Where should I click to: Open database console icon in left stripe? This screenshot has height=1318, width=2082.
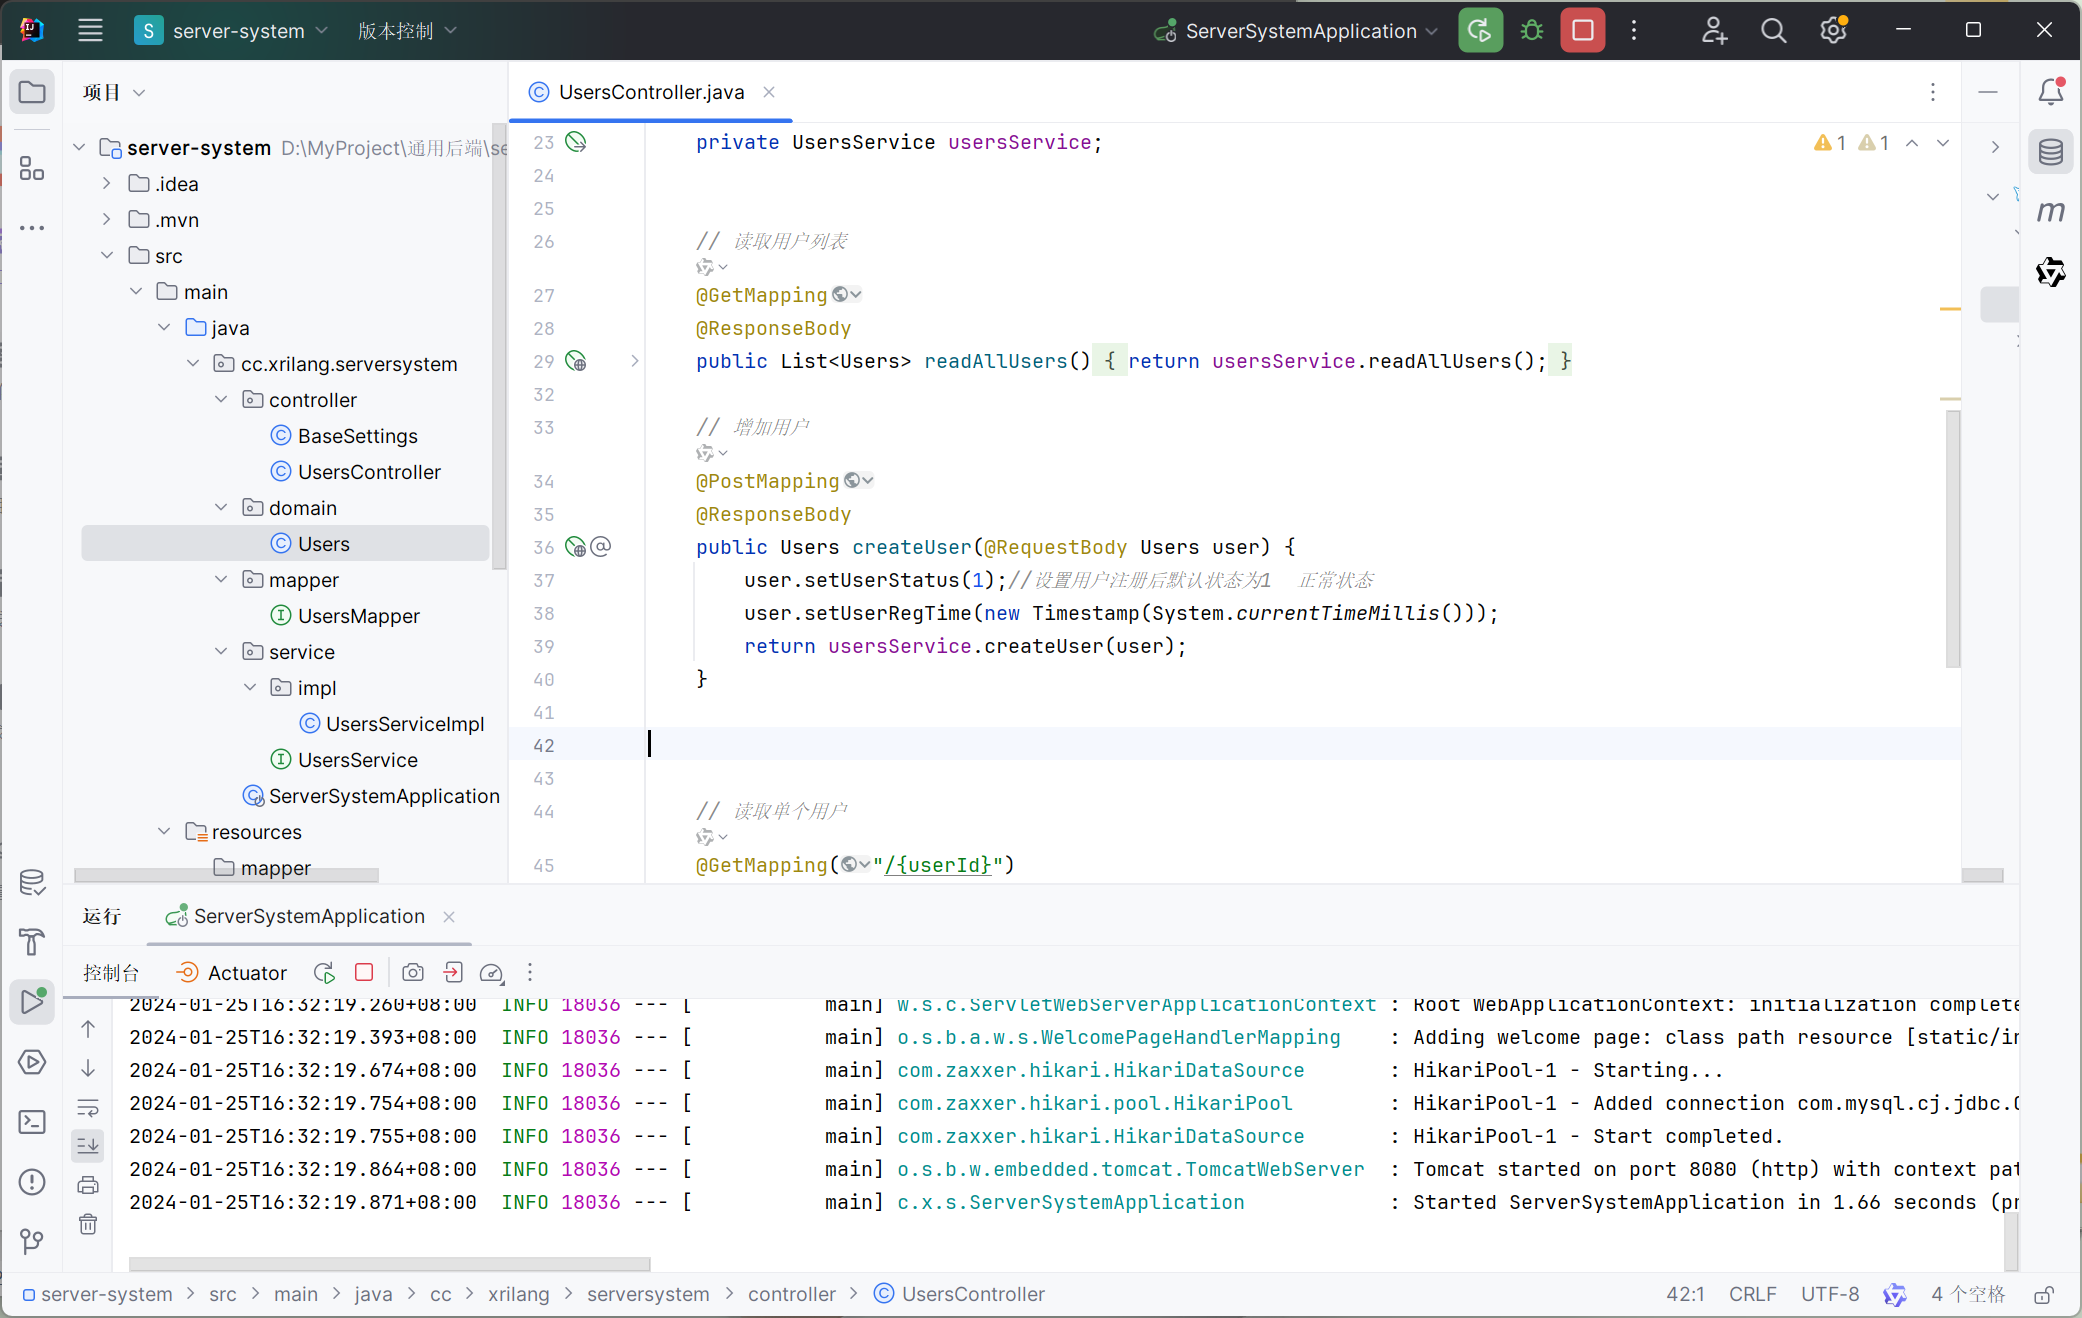[x=32, y=882]
